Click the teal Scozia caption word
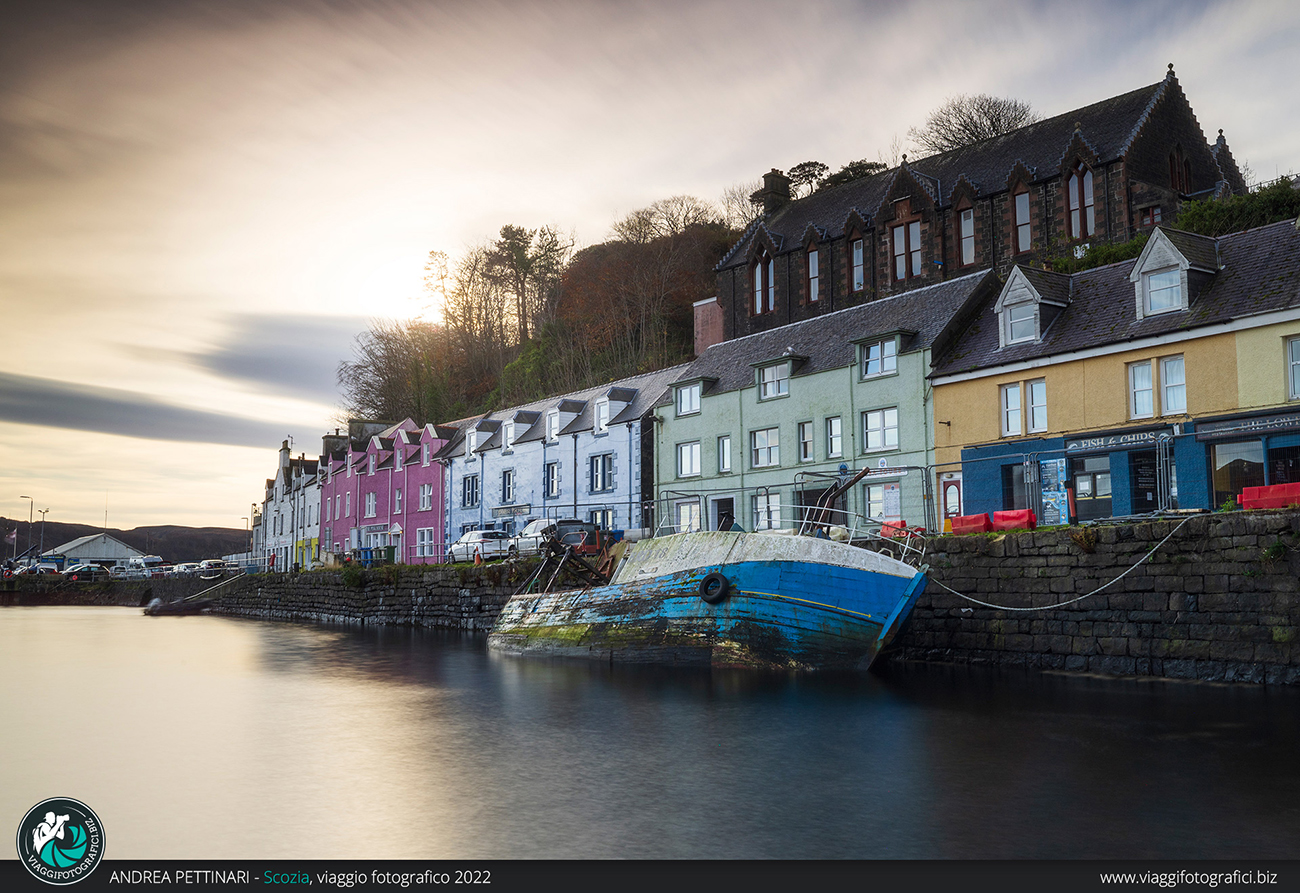This screenshot has height=893, width=1300. [x=285, y=877]
